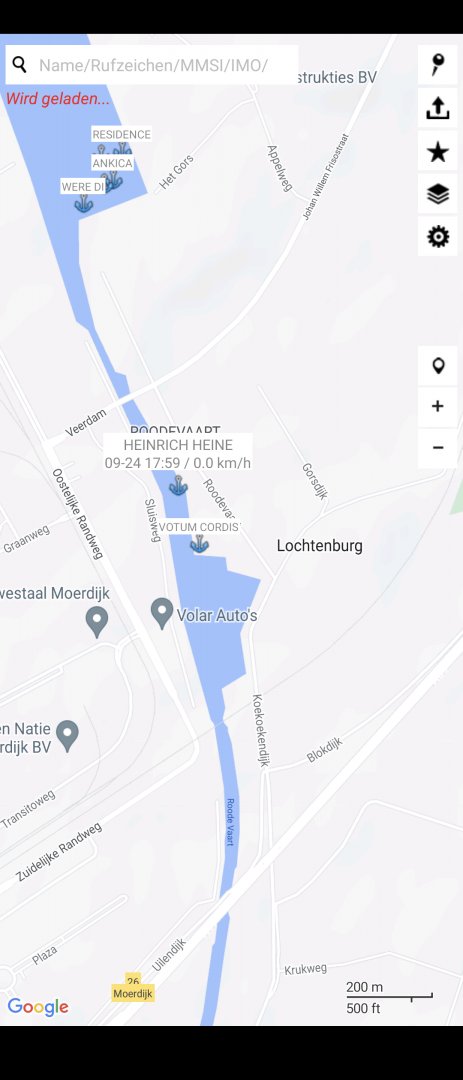Center map on my location pin
The image size is (463, 1080).
(x=438, y=366)
